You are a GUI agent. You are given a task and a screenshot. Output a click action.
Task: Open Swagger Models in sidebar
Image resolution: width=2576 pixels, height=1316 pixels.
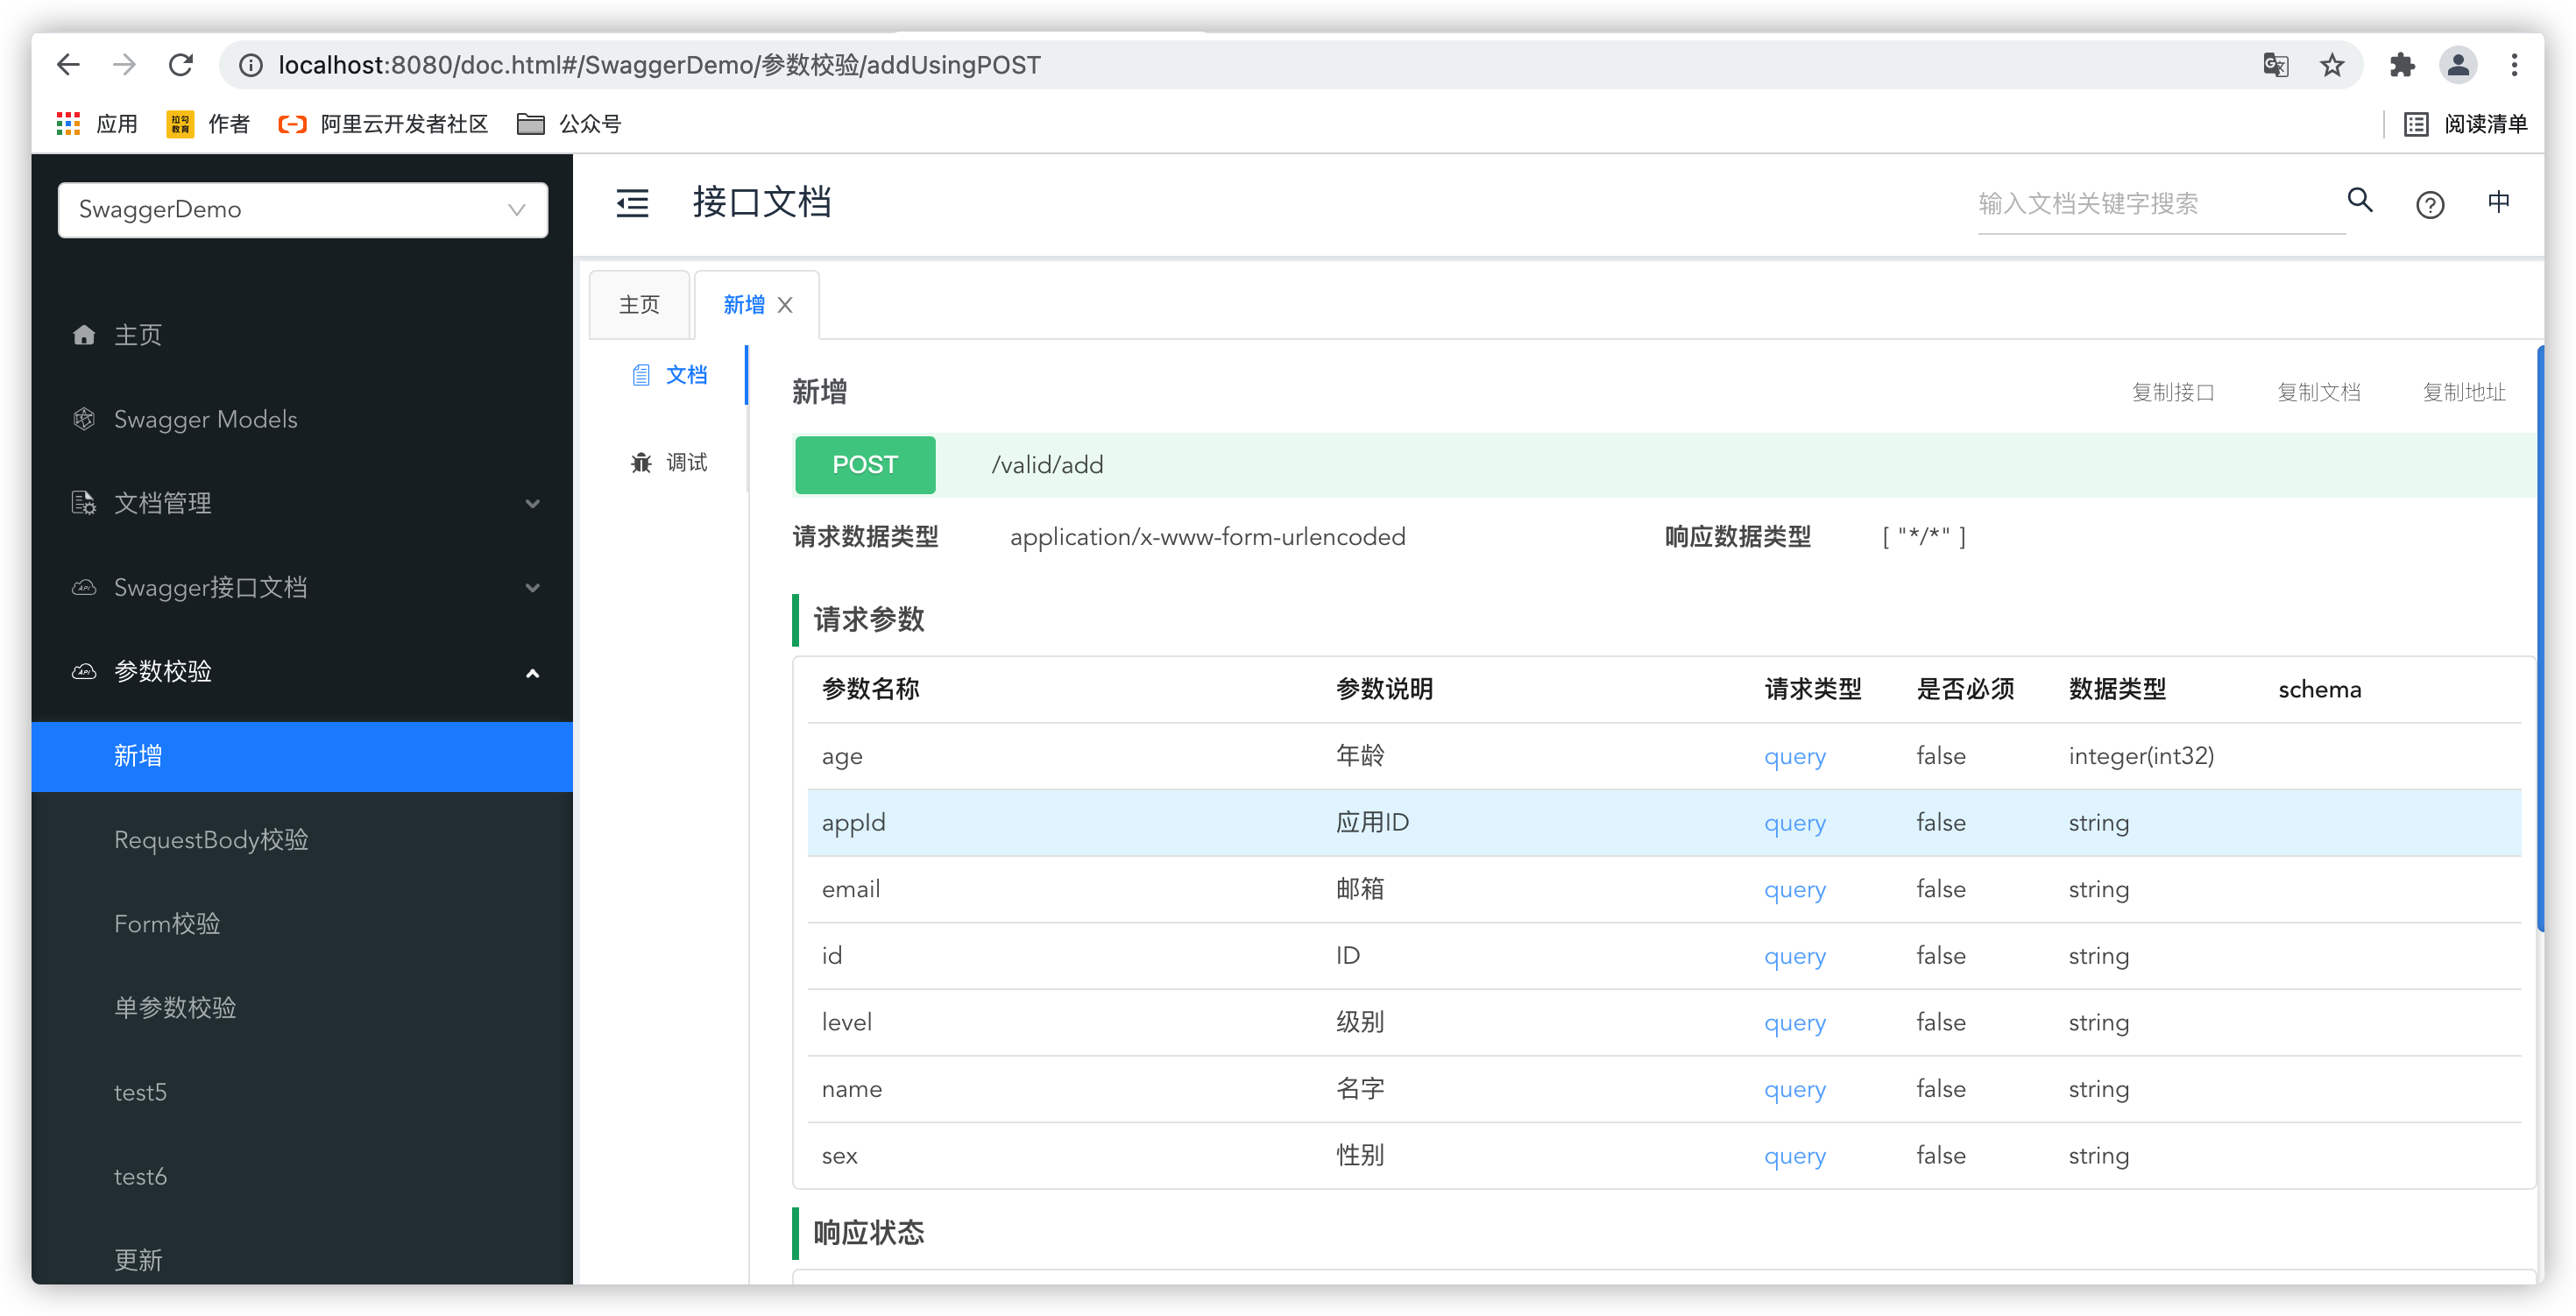302,419
